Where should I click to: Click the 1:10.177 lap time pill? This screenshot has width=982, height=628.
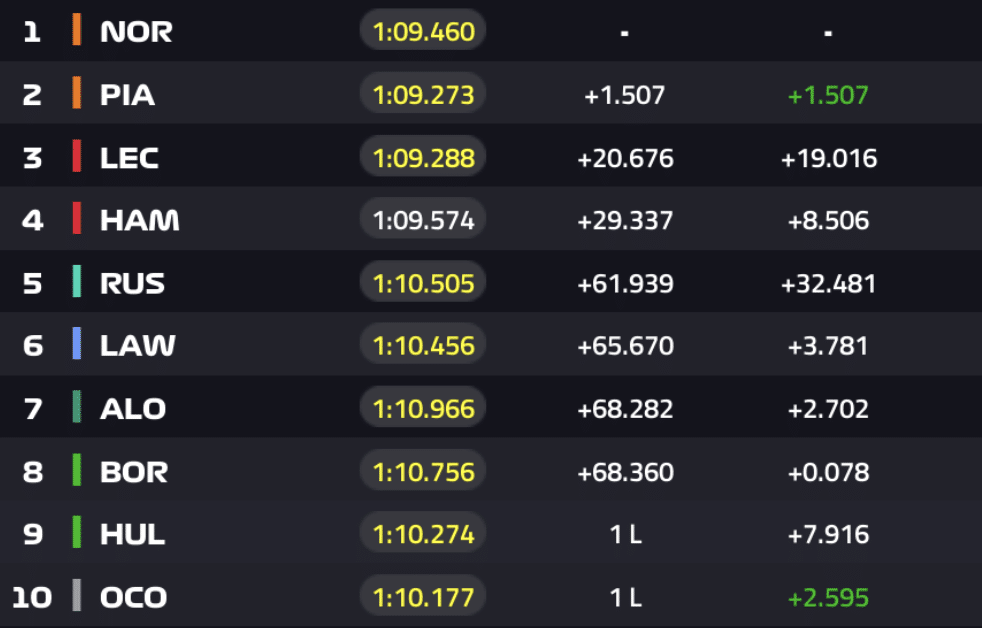click(423, 597)
